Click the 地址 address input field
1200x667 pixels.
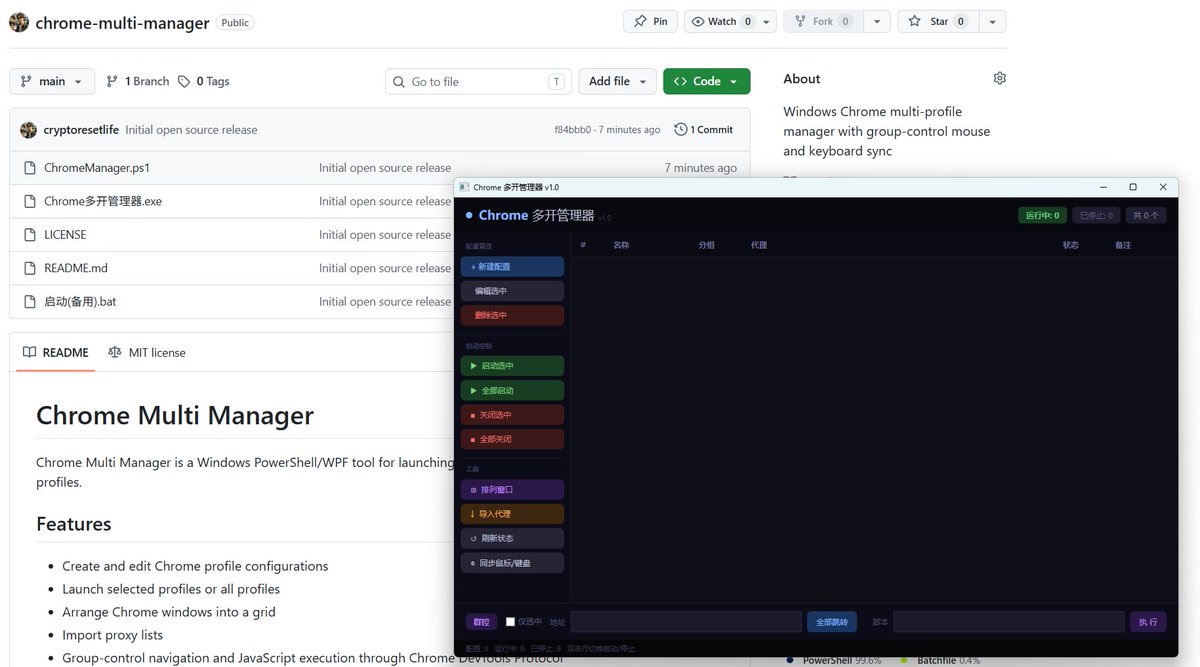pos(686,622)
